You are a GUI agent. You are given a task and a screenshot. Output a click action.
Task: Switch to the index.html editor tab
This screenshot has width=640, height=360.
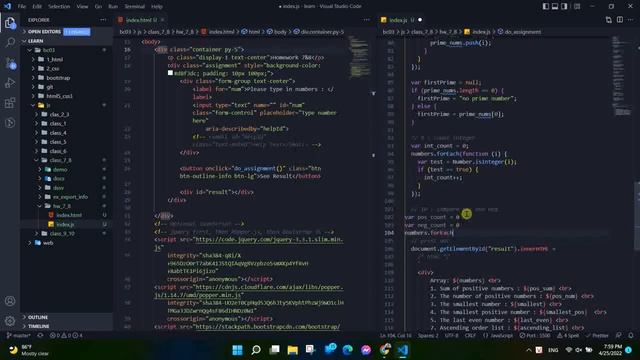139,20
